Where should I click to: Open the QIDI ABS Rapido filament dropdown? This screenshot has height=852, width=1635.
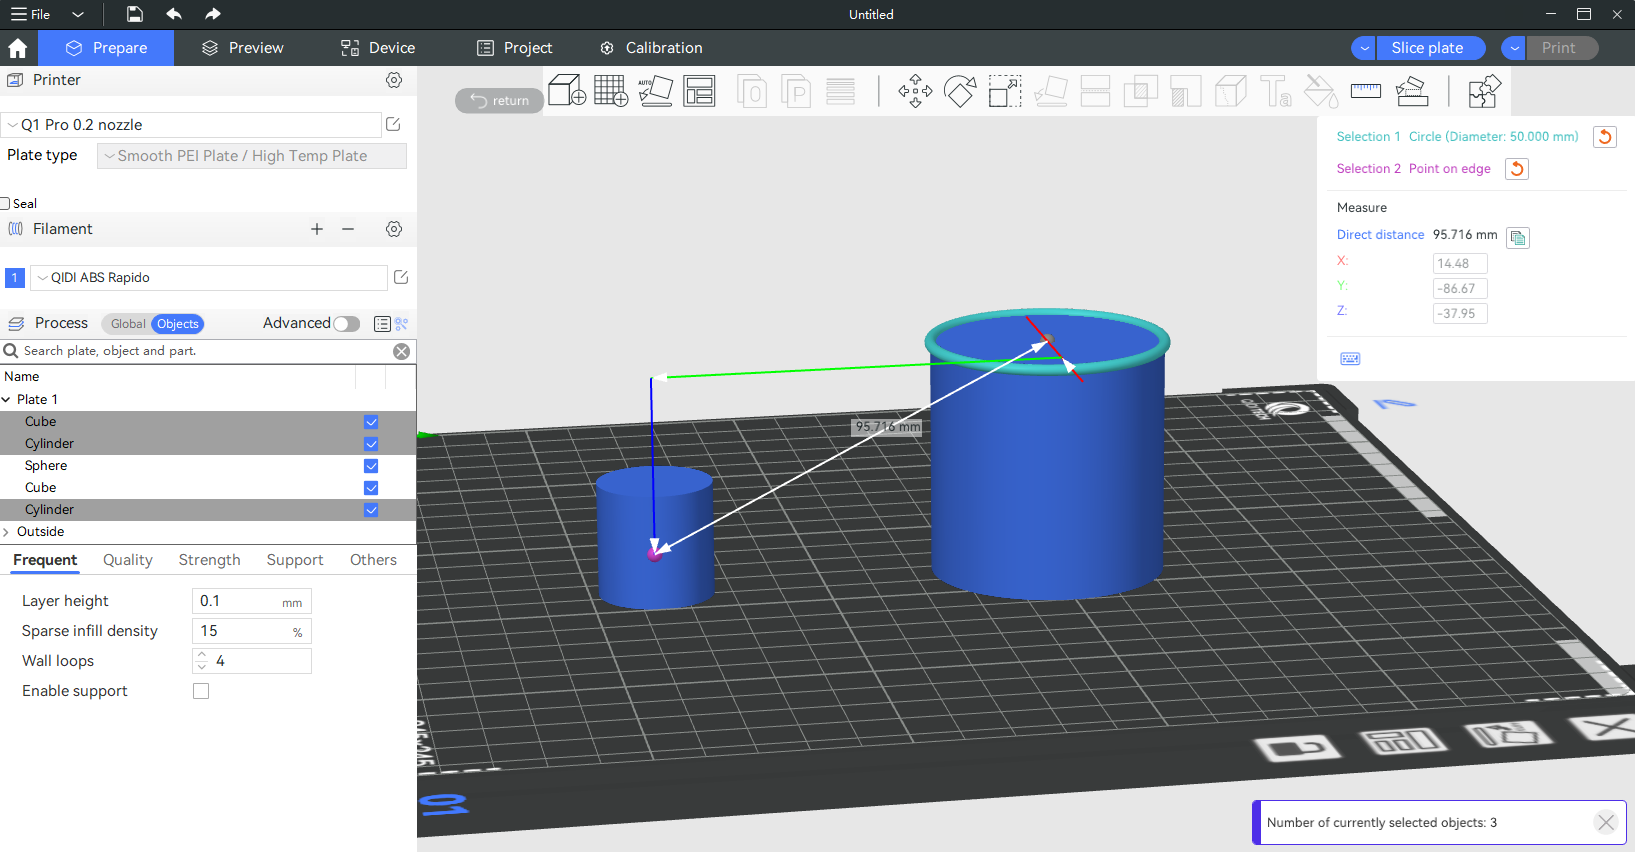pos(210,278)
